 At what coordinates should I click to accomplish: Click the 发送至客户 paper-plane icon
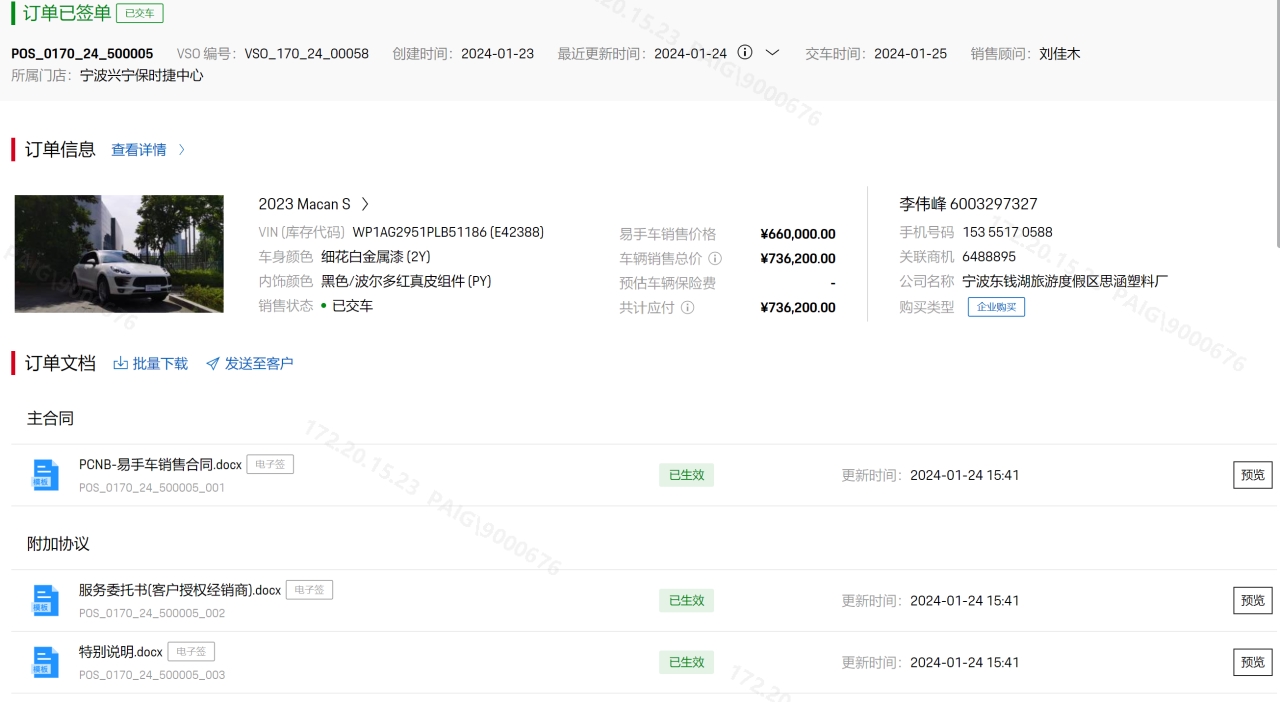pos(213,364)
